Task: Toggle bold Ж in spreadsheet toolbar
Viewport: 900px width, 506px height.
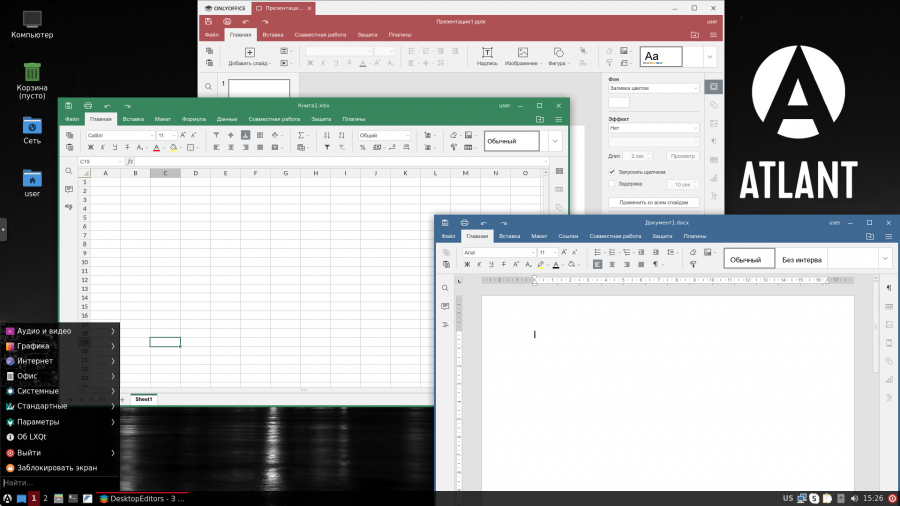Action: 90,147
